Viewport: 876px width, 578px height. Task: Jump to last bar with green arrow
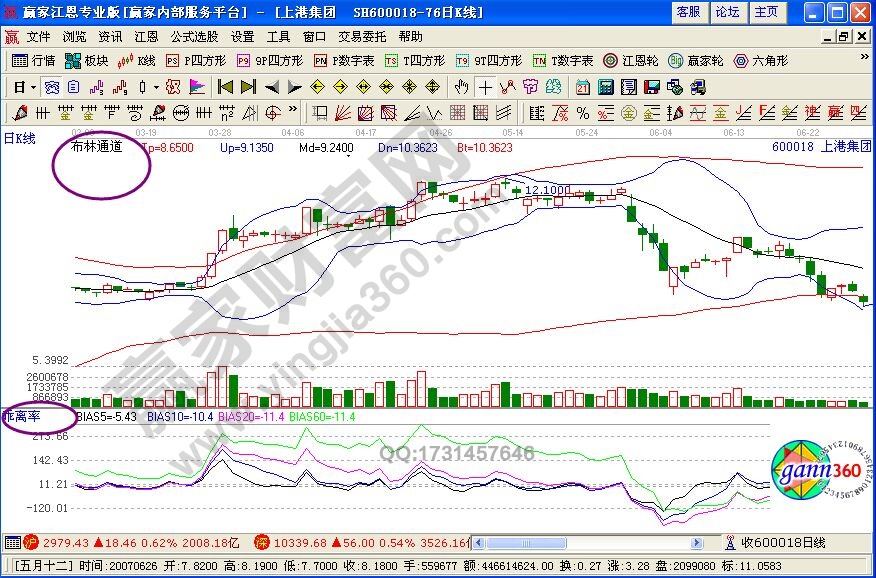coord(248,87)
